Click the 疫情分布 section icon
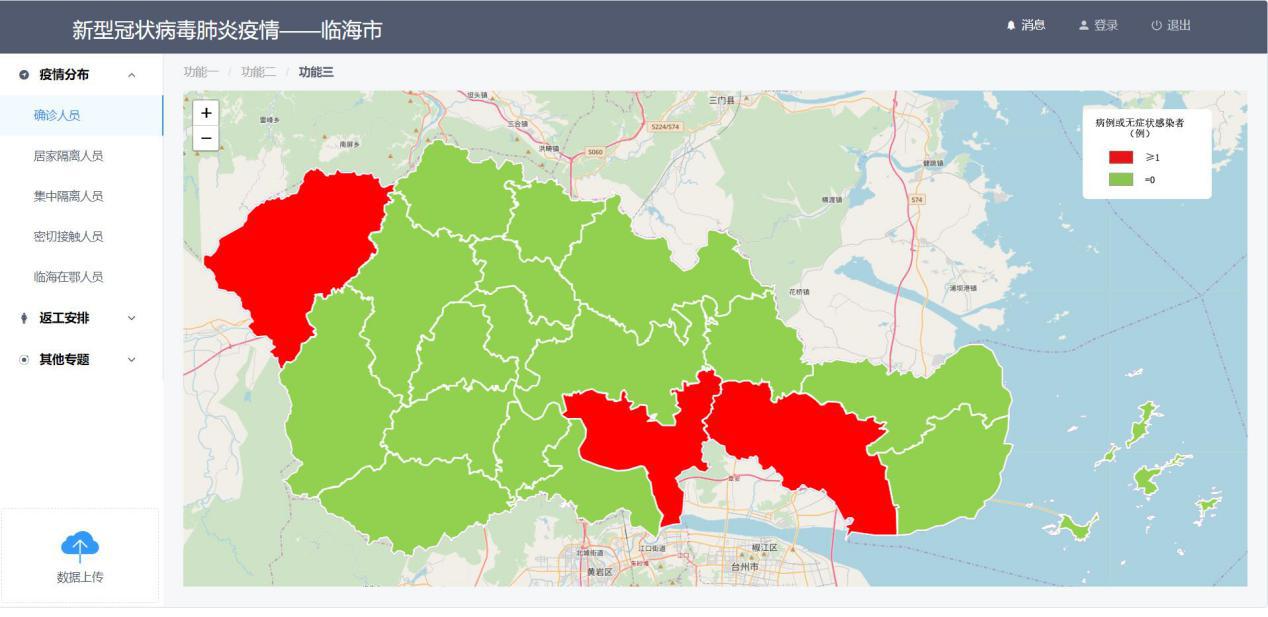Screen dimensions: 1268x617 [24, 75]
